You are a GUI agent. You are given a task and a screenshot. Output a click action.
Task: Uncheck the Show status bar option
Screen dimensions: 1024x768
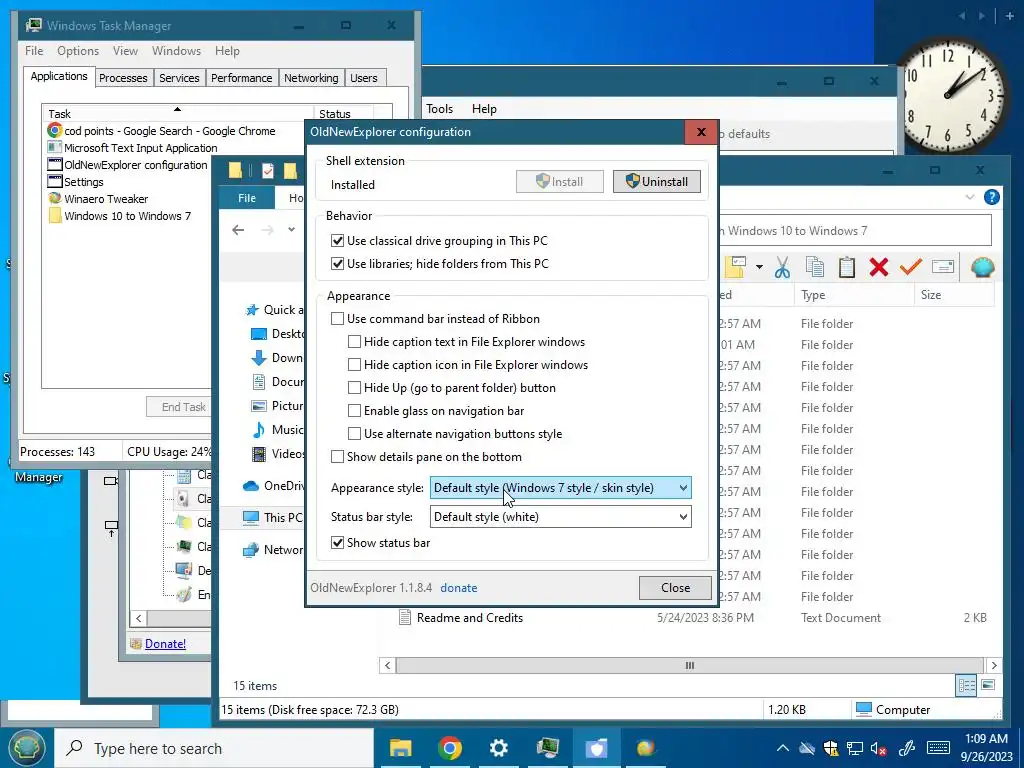click(x=338, y=543)
